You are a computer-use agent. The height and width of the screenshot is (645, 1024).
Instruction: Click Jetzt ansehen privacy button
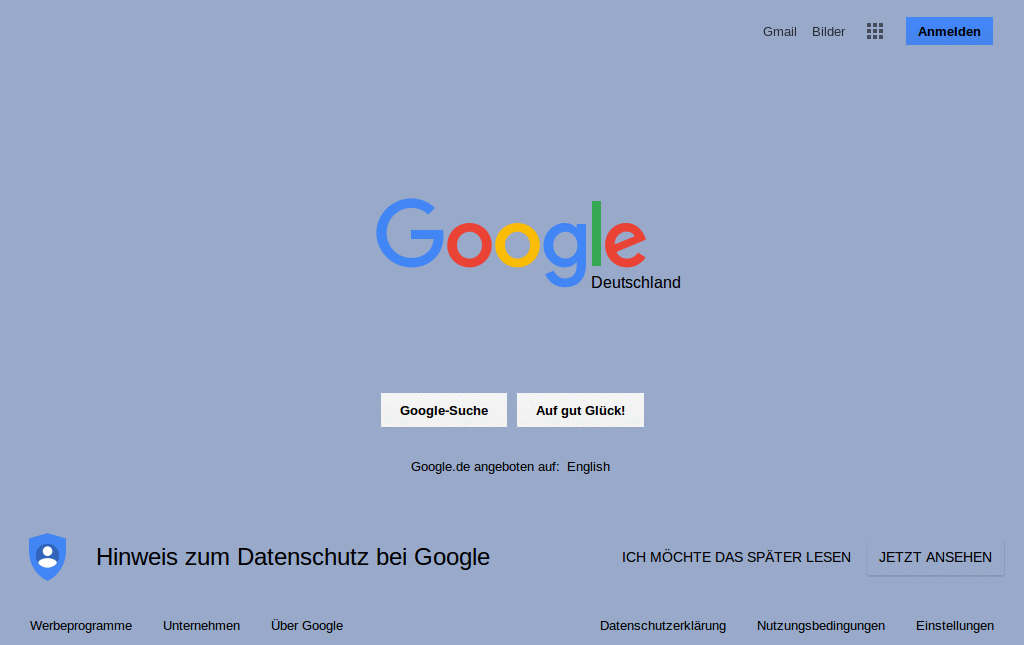(935, 557)
